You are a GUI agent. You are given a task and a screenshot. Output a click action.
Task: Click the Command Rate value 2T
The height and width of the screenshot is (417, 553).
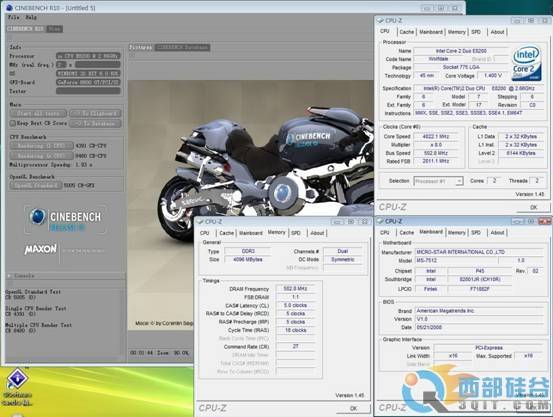296,346
